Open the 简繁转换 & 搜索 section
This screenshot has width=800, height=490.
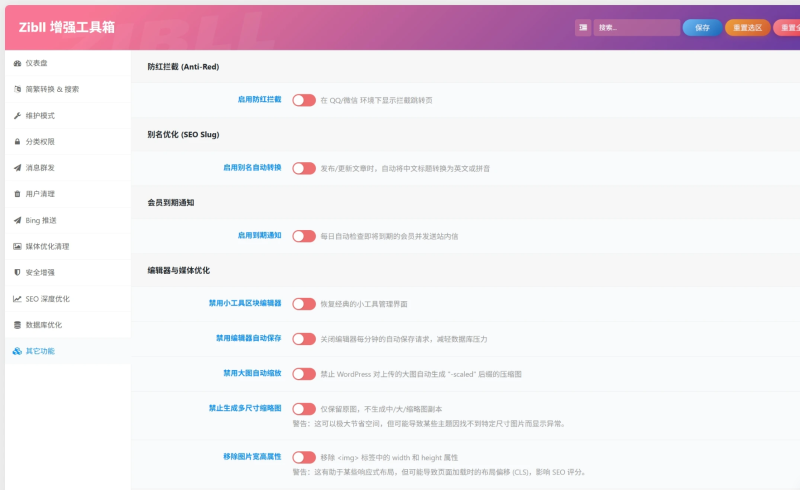68,89
